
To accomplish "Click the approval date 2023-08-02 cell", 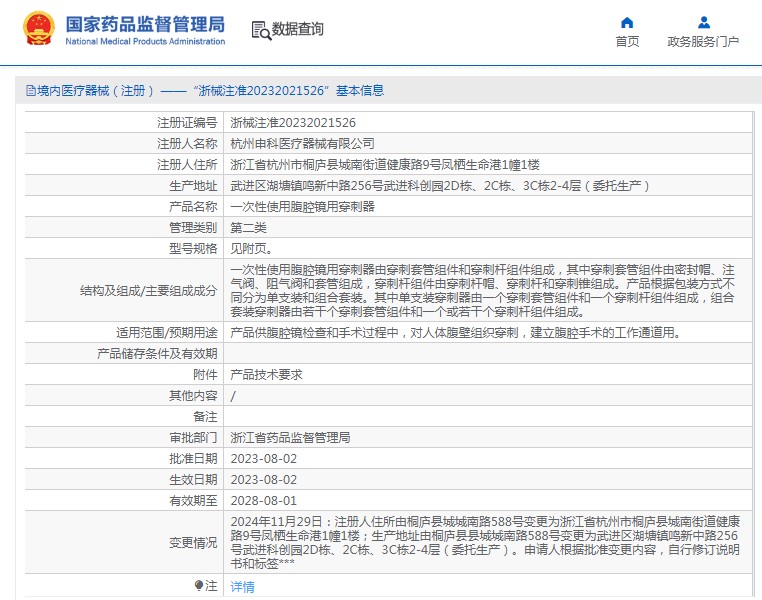I will [x=264, y=458].
